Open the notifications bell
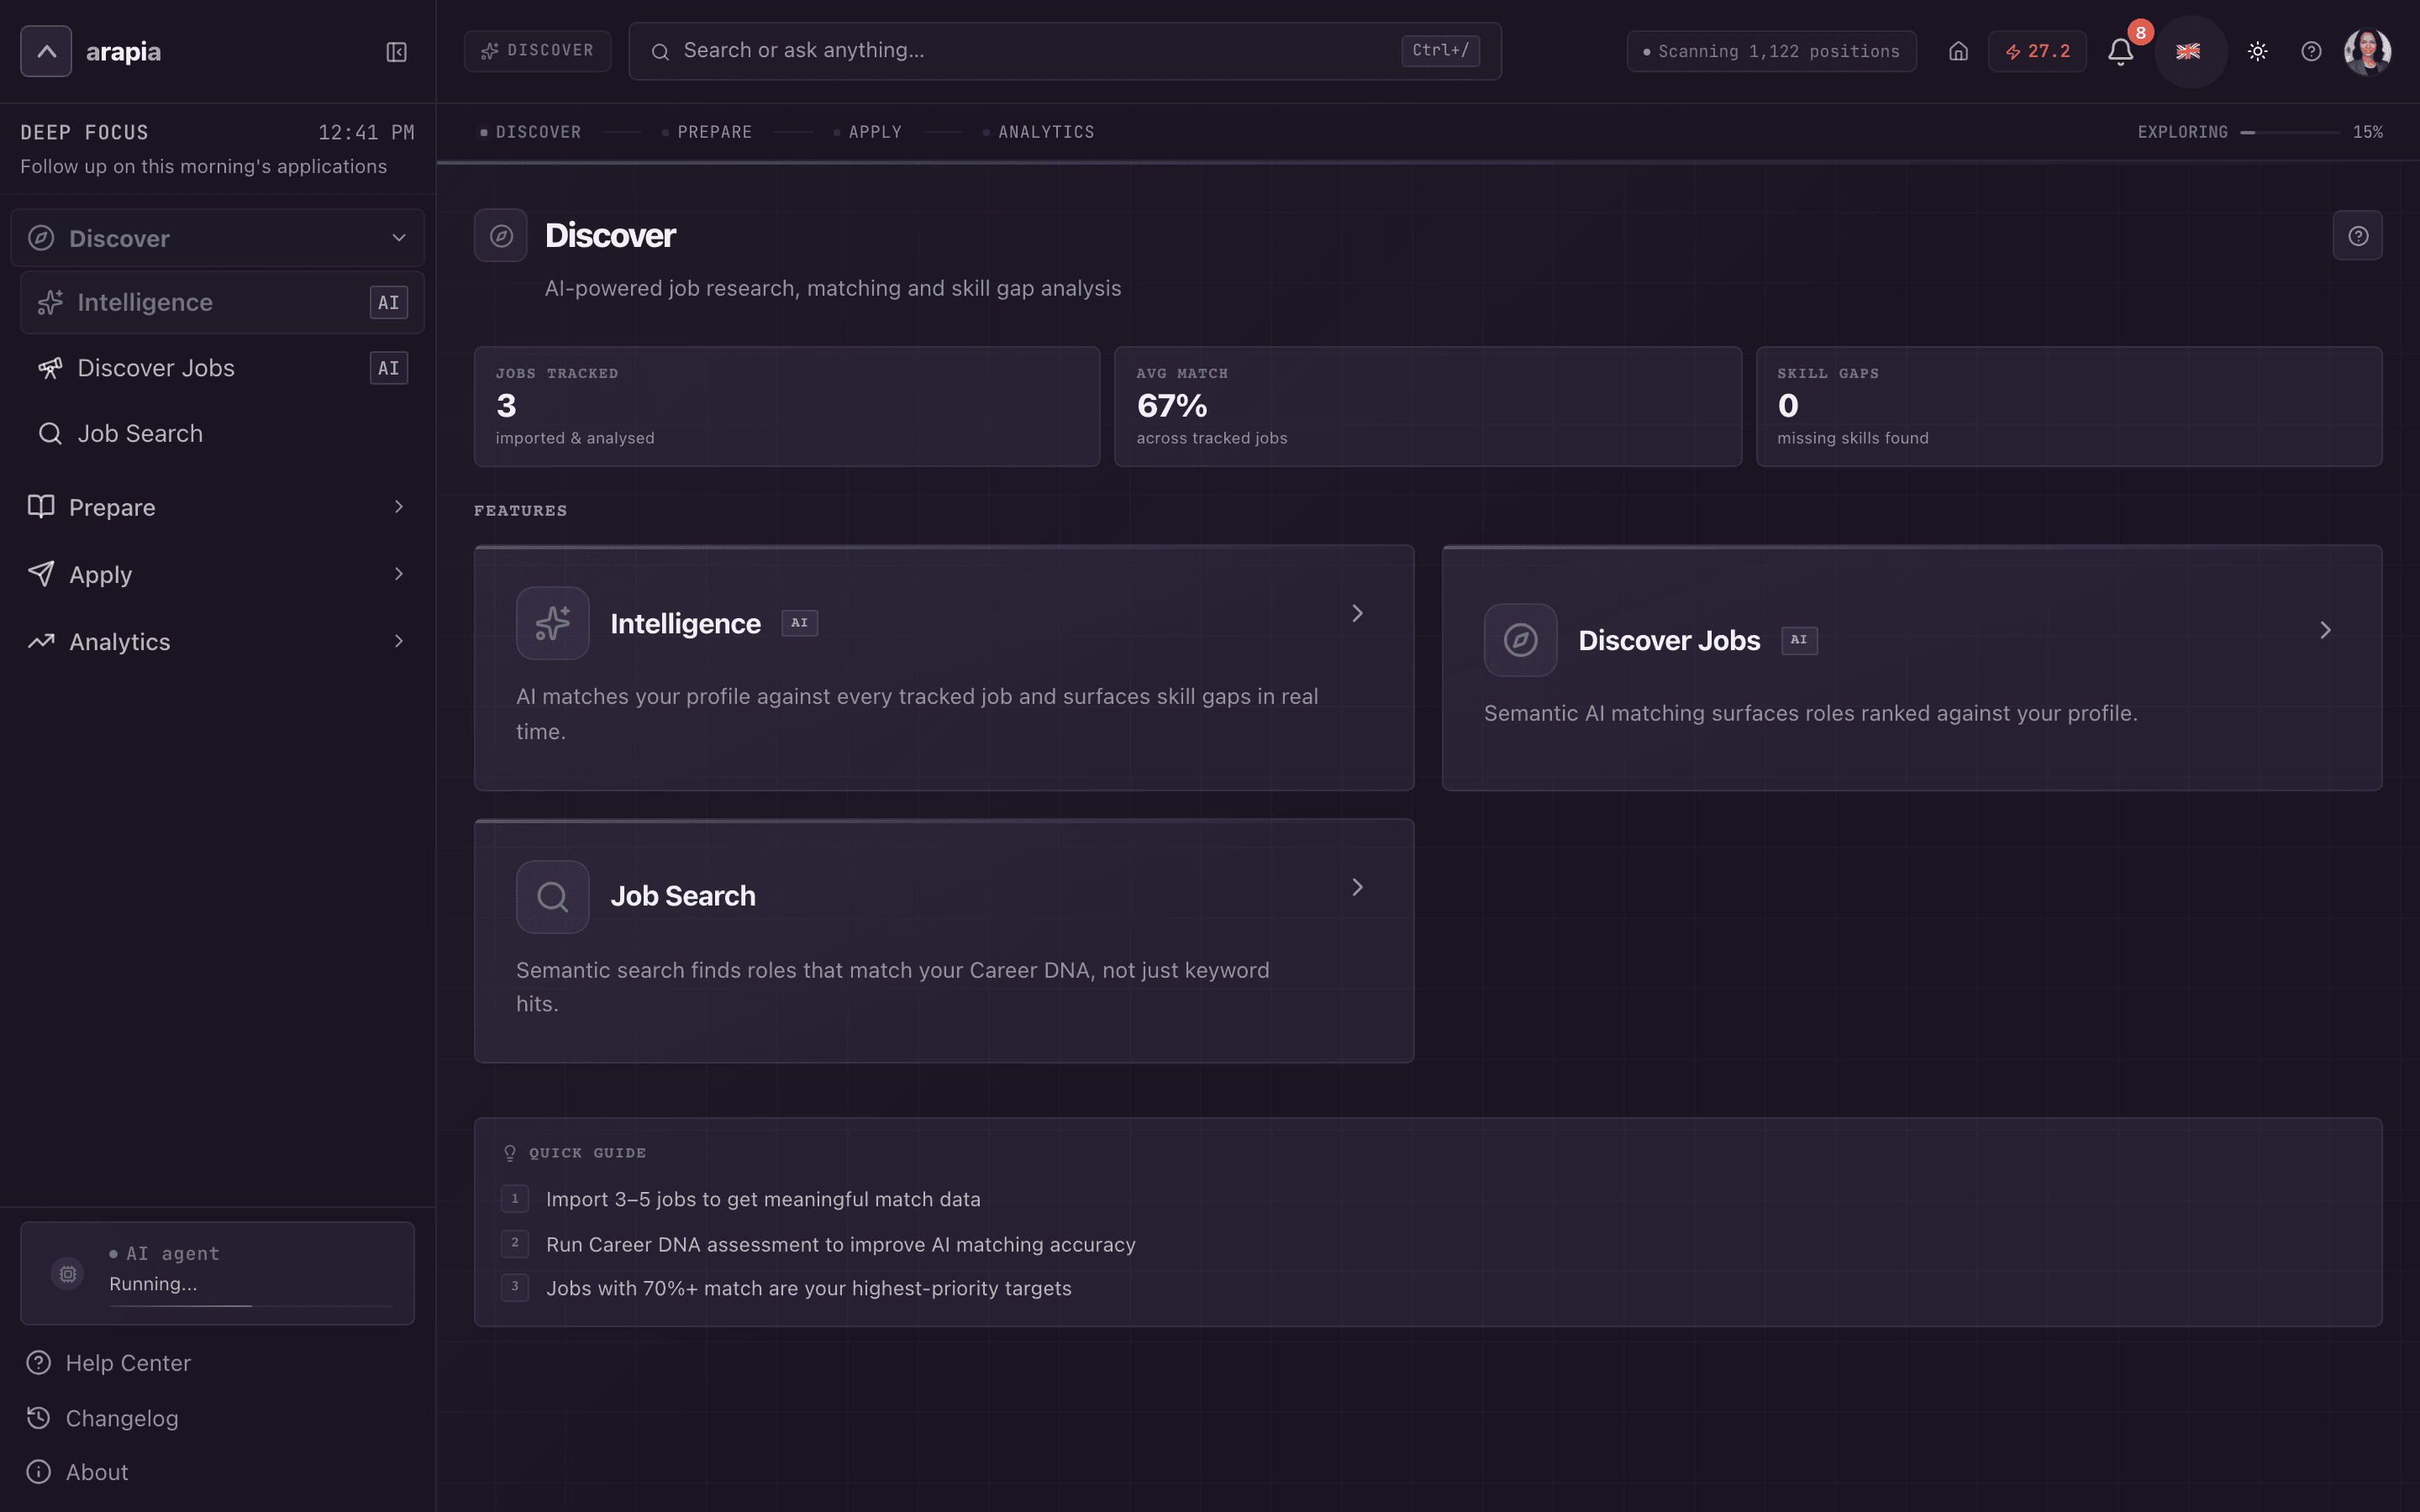Viewport: 2420px width, 1512px height. tap(2120, 51)
